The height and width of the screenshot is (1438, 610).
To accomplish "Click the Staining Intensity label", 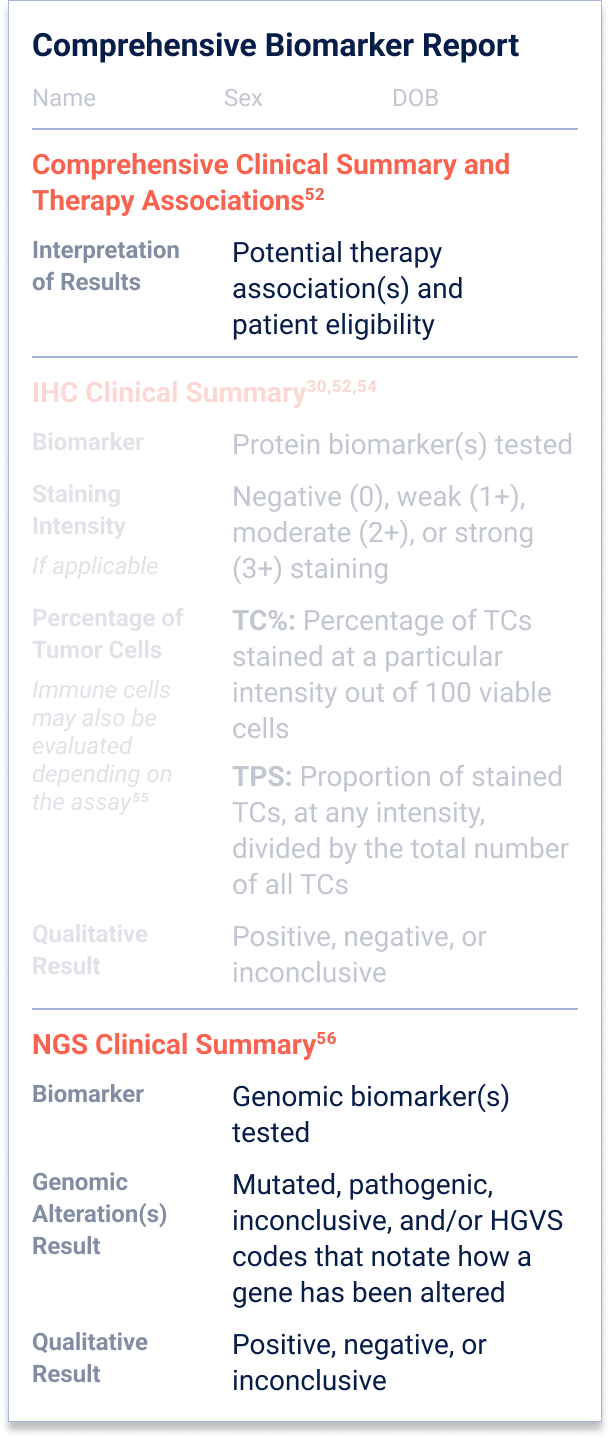I will coord(79,510).
